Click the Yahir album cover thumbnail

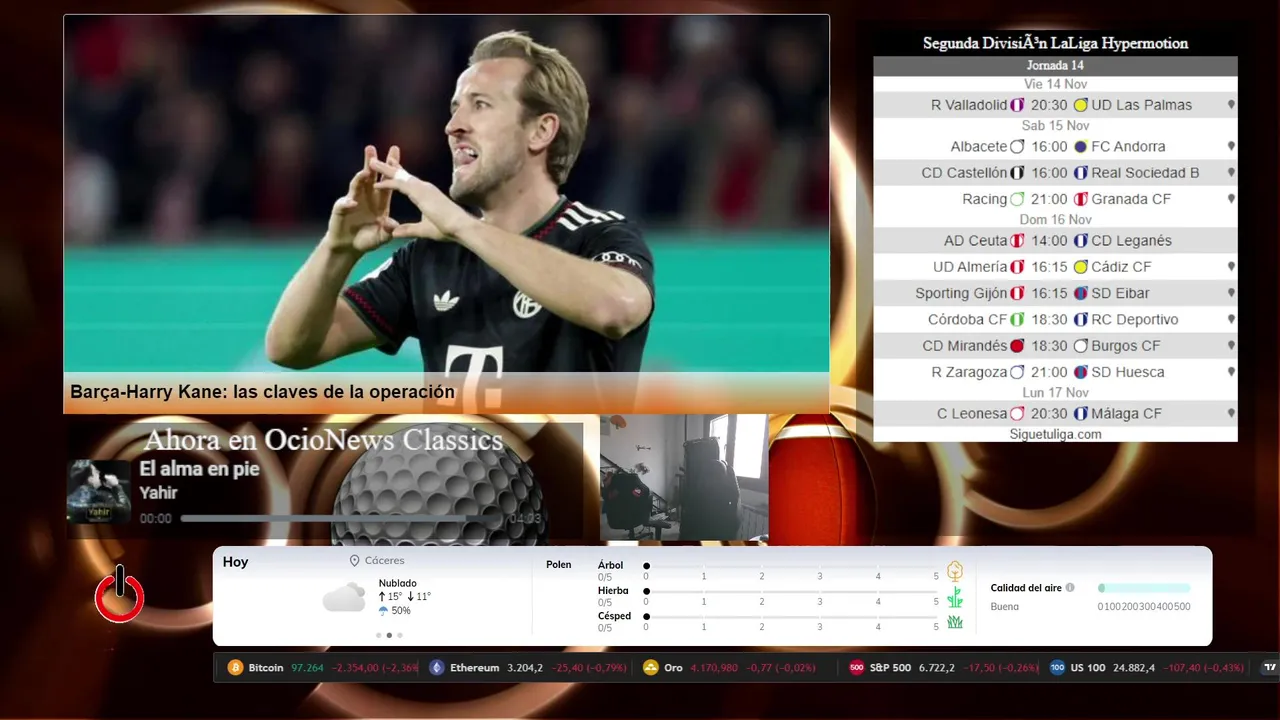[99, 491]
